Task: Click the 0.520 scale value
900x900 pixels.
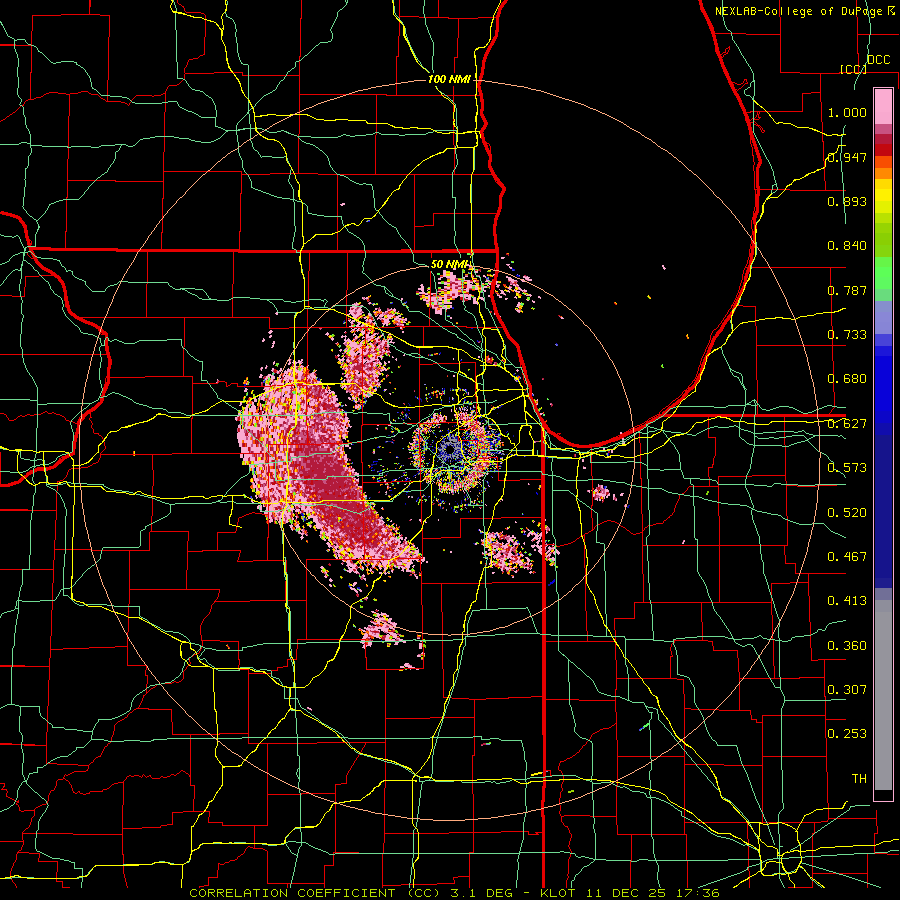Action: point(847,513)
